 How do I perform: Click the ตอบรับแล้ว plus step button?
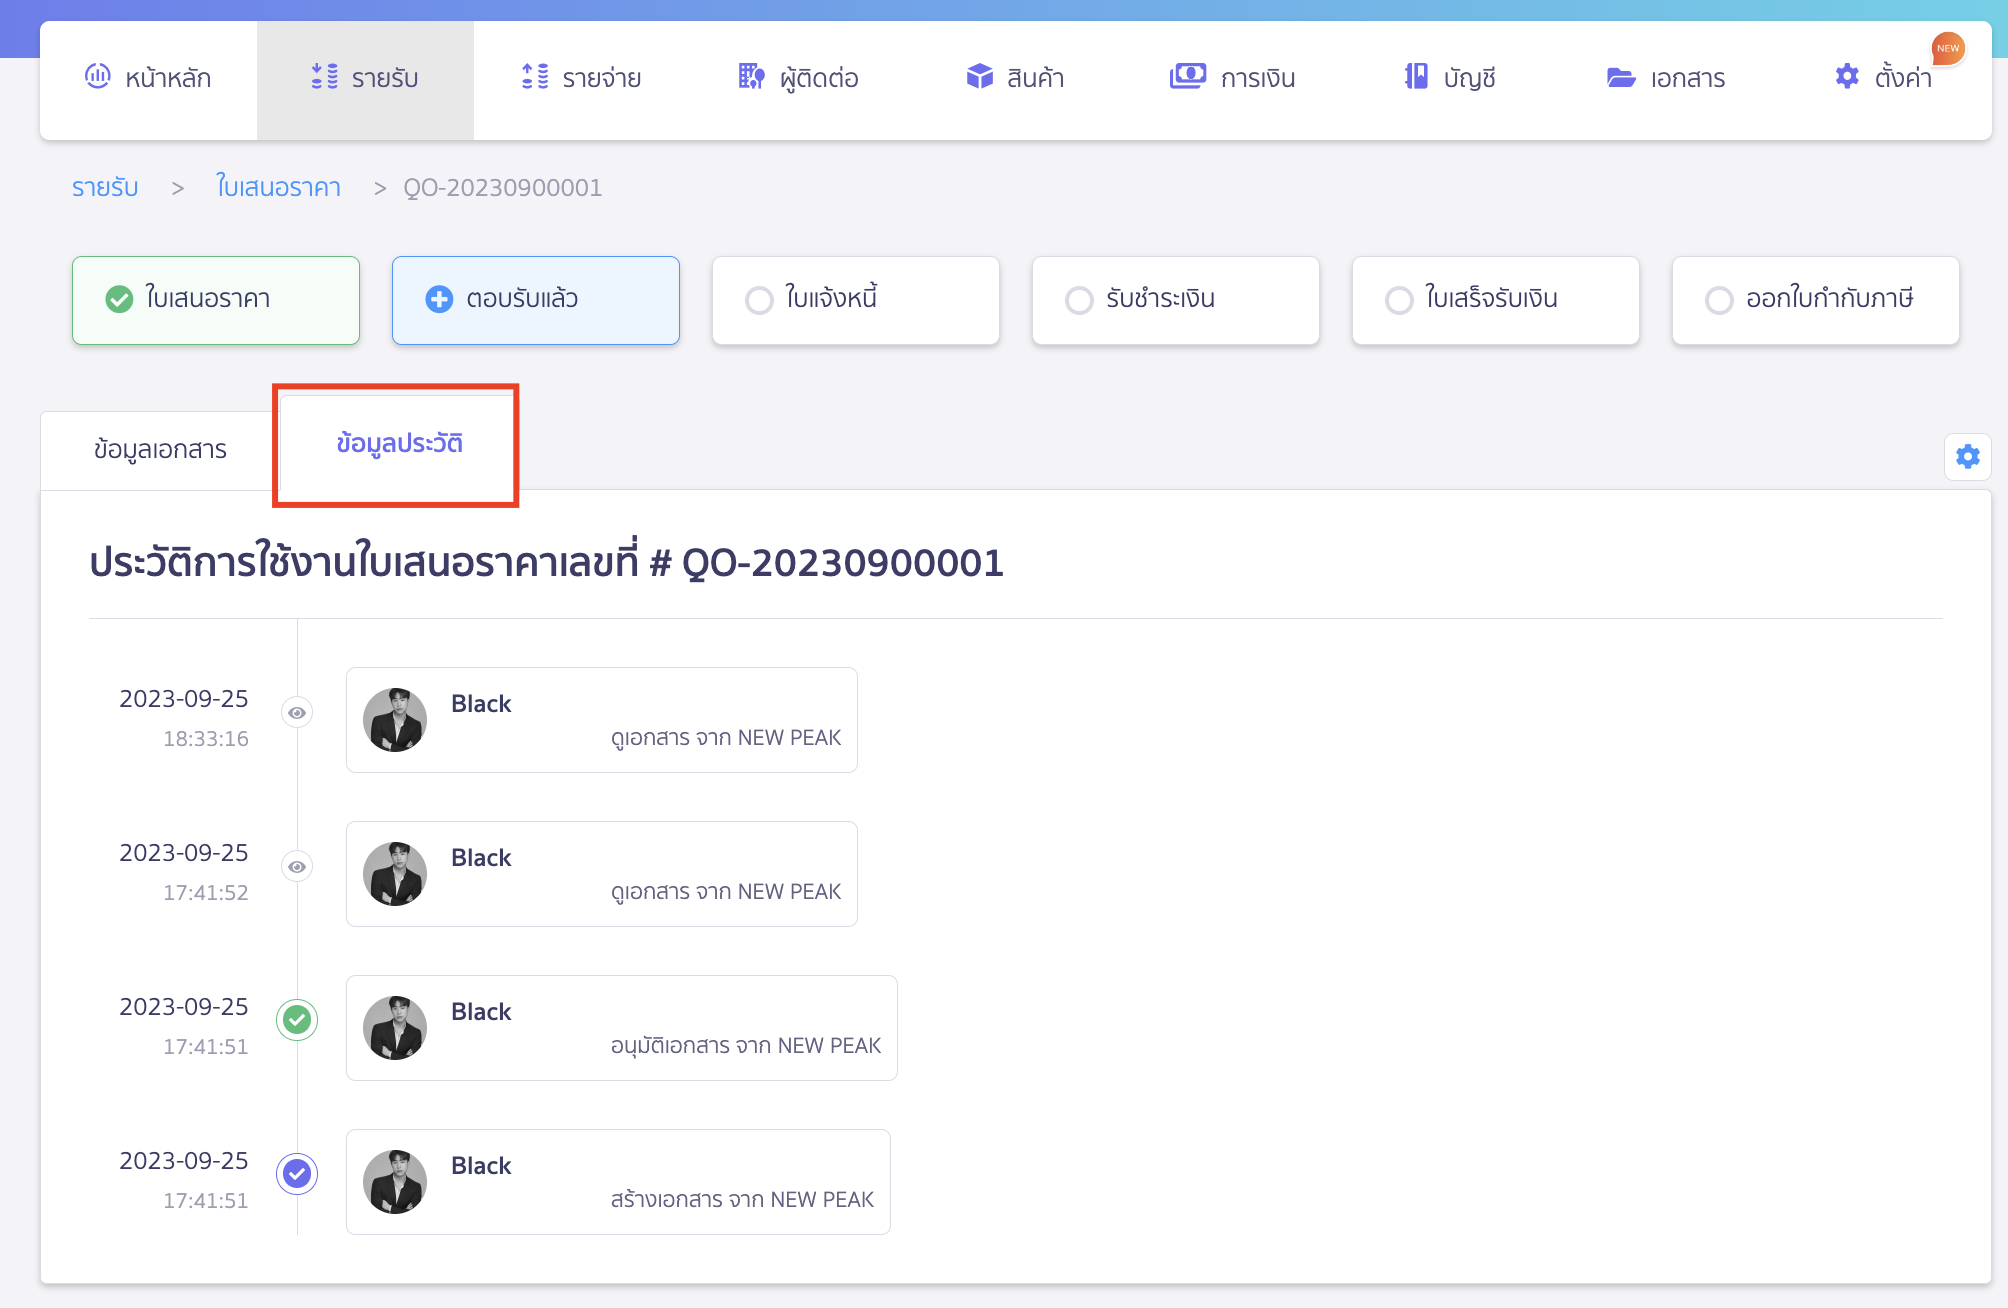pyautogui.click(x=535, y=299)
